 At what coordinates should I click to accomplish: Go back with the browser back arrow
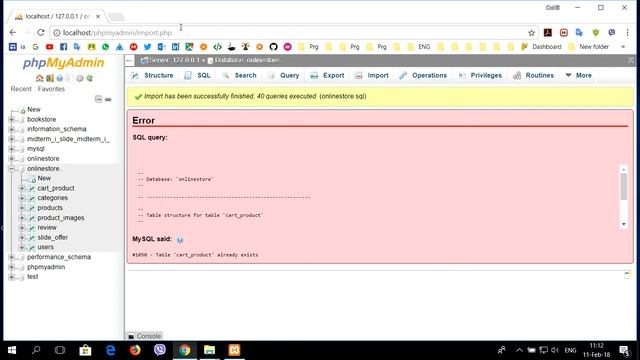[13, 32]
